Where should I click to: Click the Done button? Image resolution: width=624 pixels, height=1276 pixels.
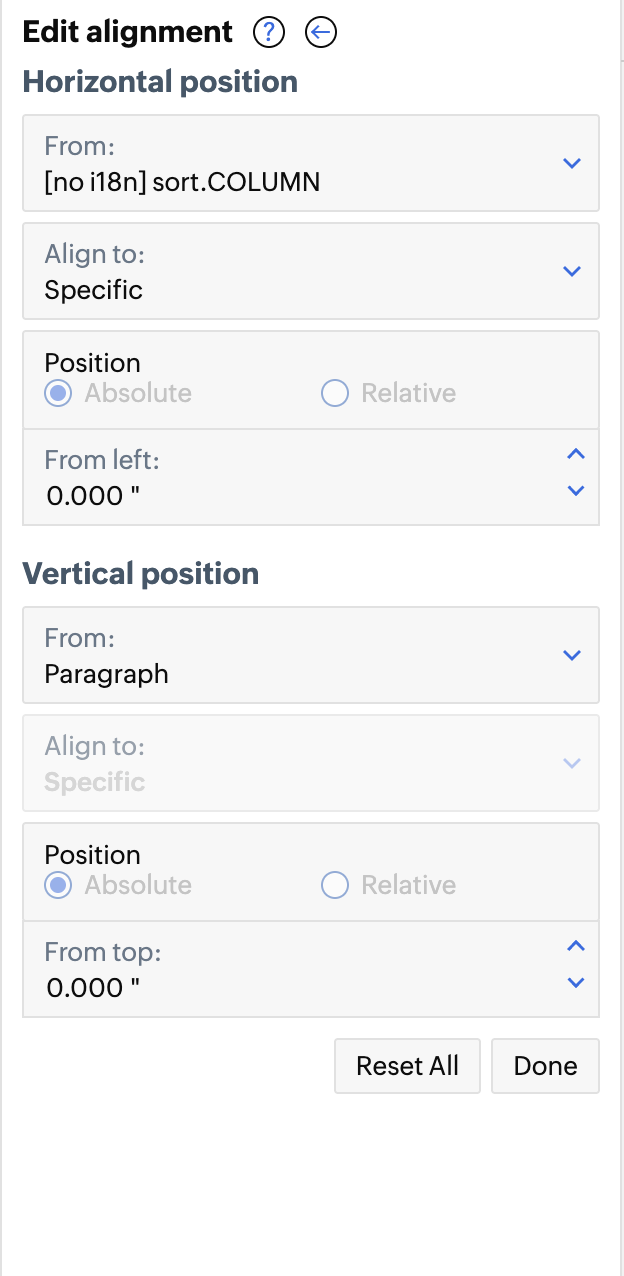[x=545, y=1066]
